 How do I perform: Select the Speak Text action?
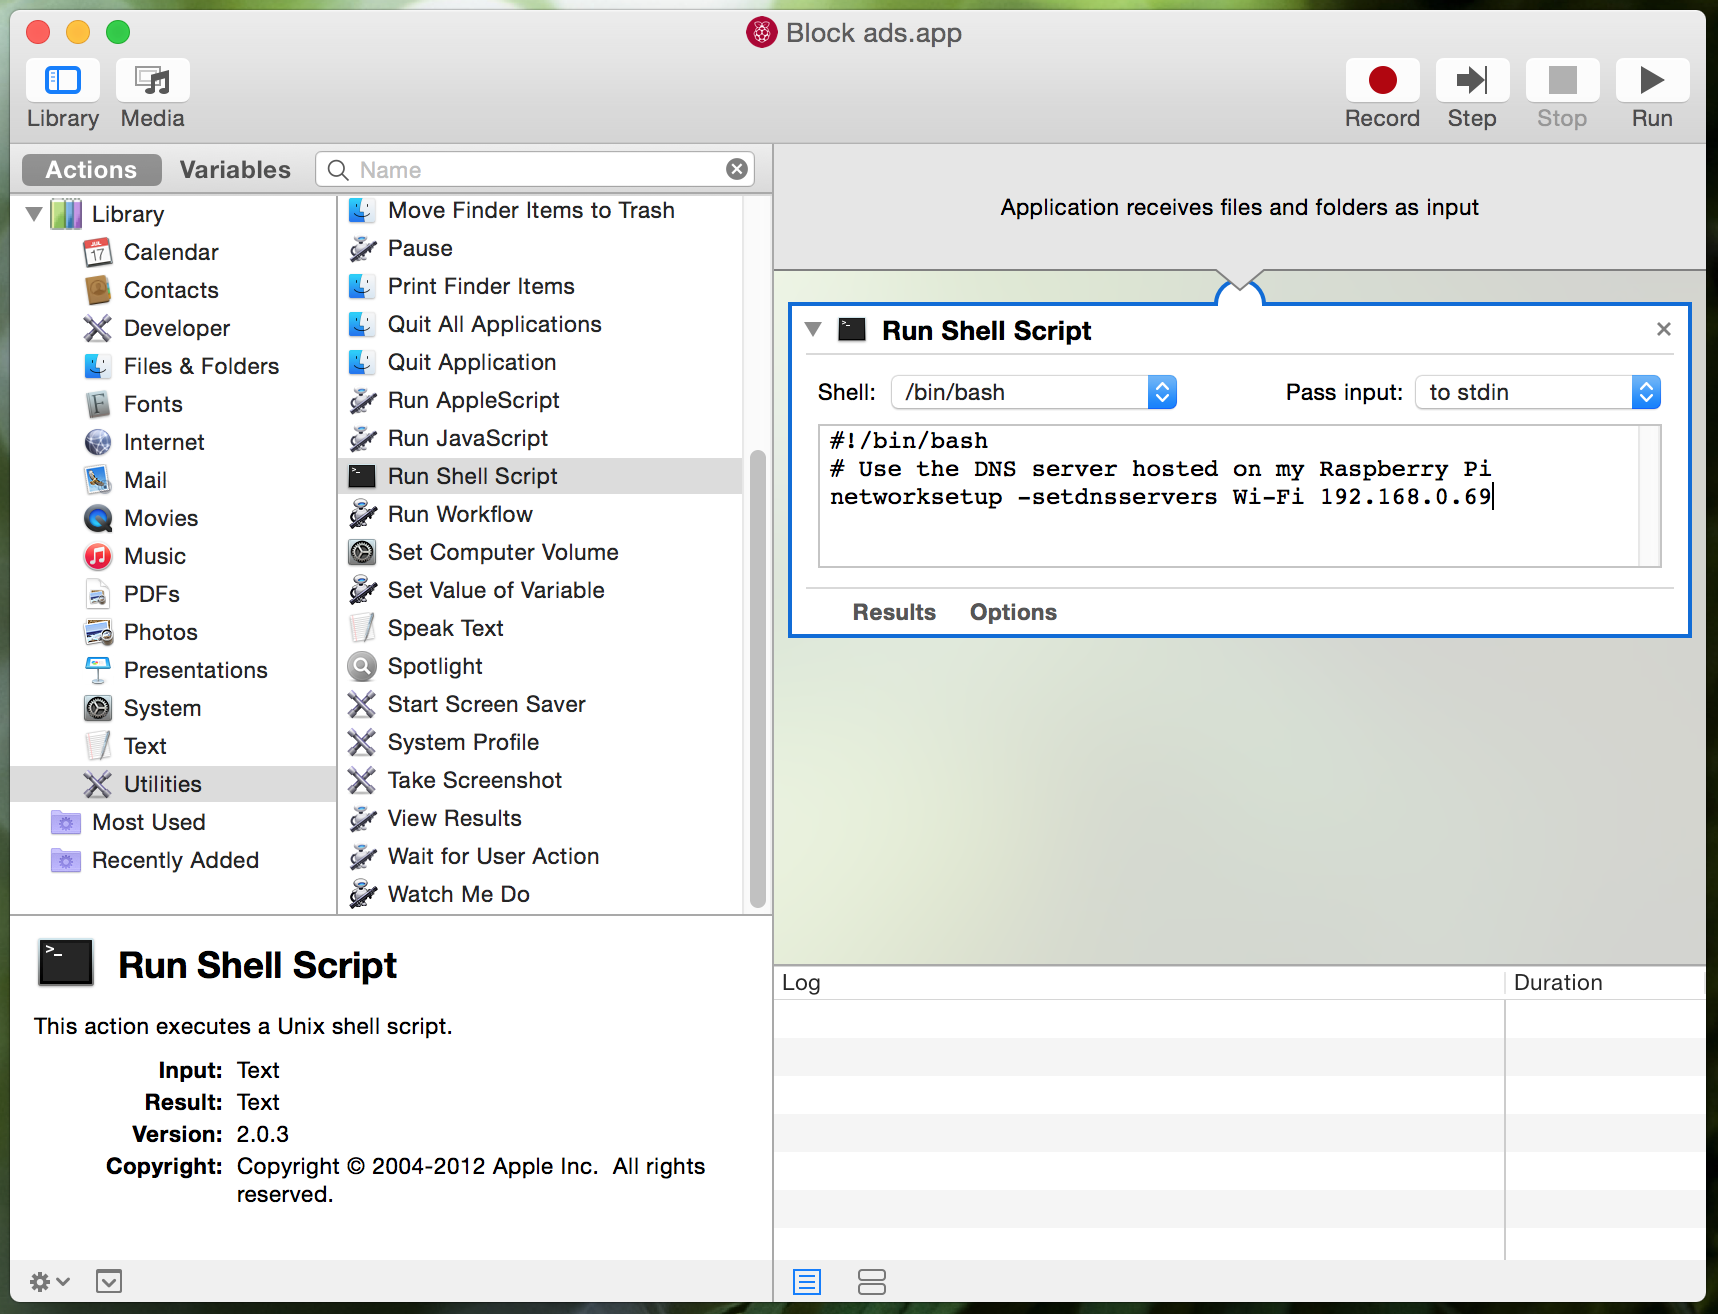[x=541, y=628]
